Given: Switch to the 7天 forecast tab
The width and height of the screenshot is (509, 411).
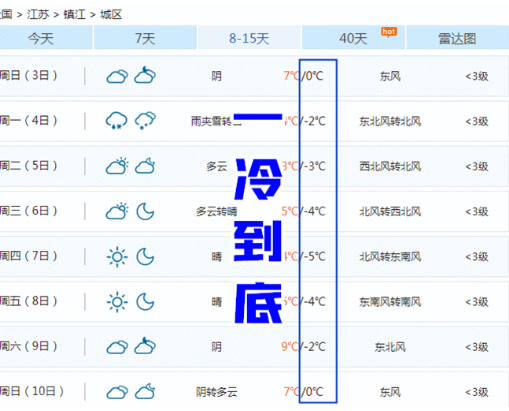Looking at the screenshot, I should [145, 38].
